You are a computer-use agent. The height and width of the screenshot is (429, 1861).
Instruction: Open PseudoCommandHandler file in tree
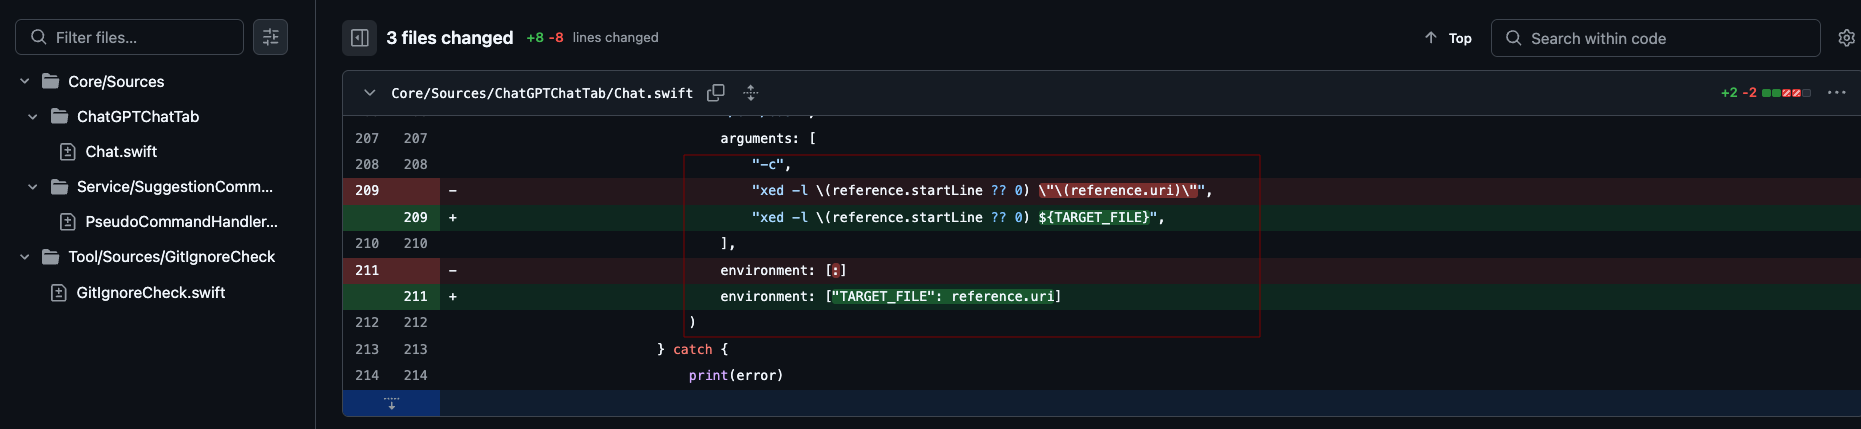pyautogui.click(x=181, y=221)
